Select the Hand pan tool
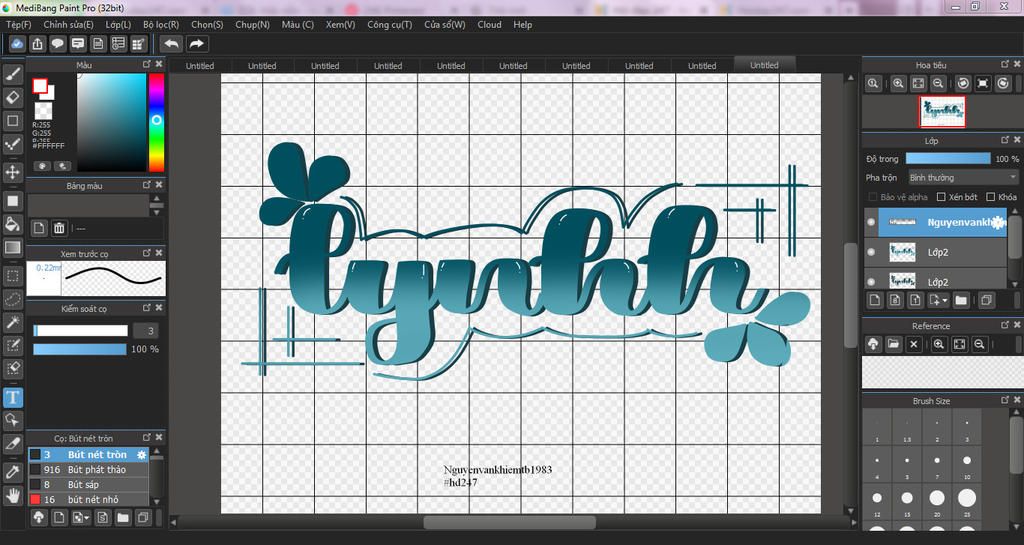Screen dimensions: 1024x545 12,495
